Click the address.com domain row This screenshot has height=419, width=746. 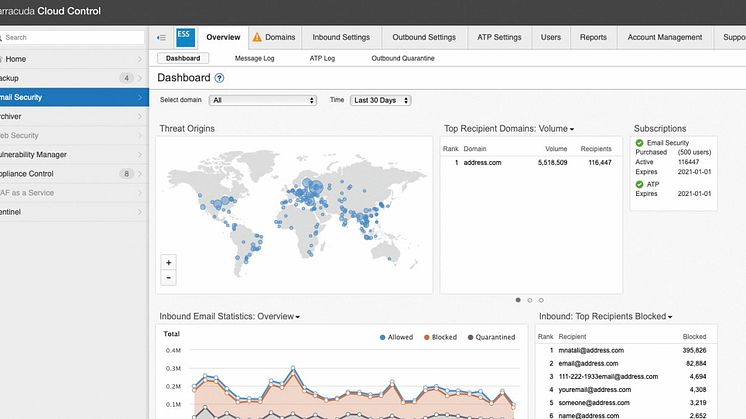(x=531, y=163)
